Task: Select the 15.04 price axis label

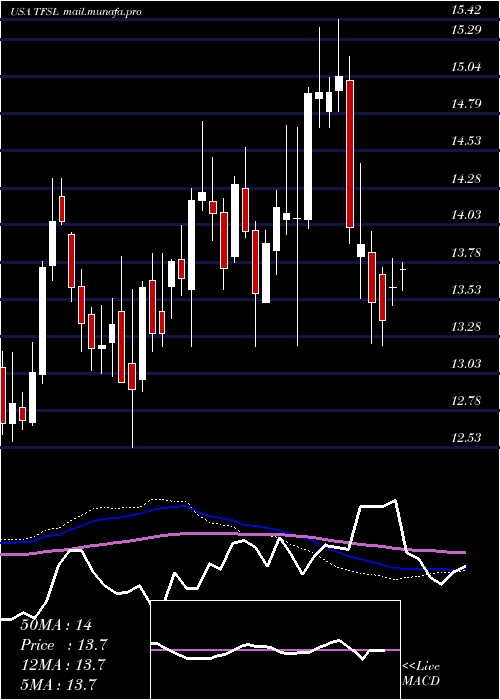Action: (x=466, y=67)
